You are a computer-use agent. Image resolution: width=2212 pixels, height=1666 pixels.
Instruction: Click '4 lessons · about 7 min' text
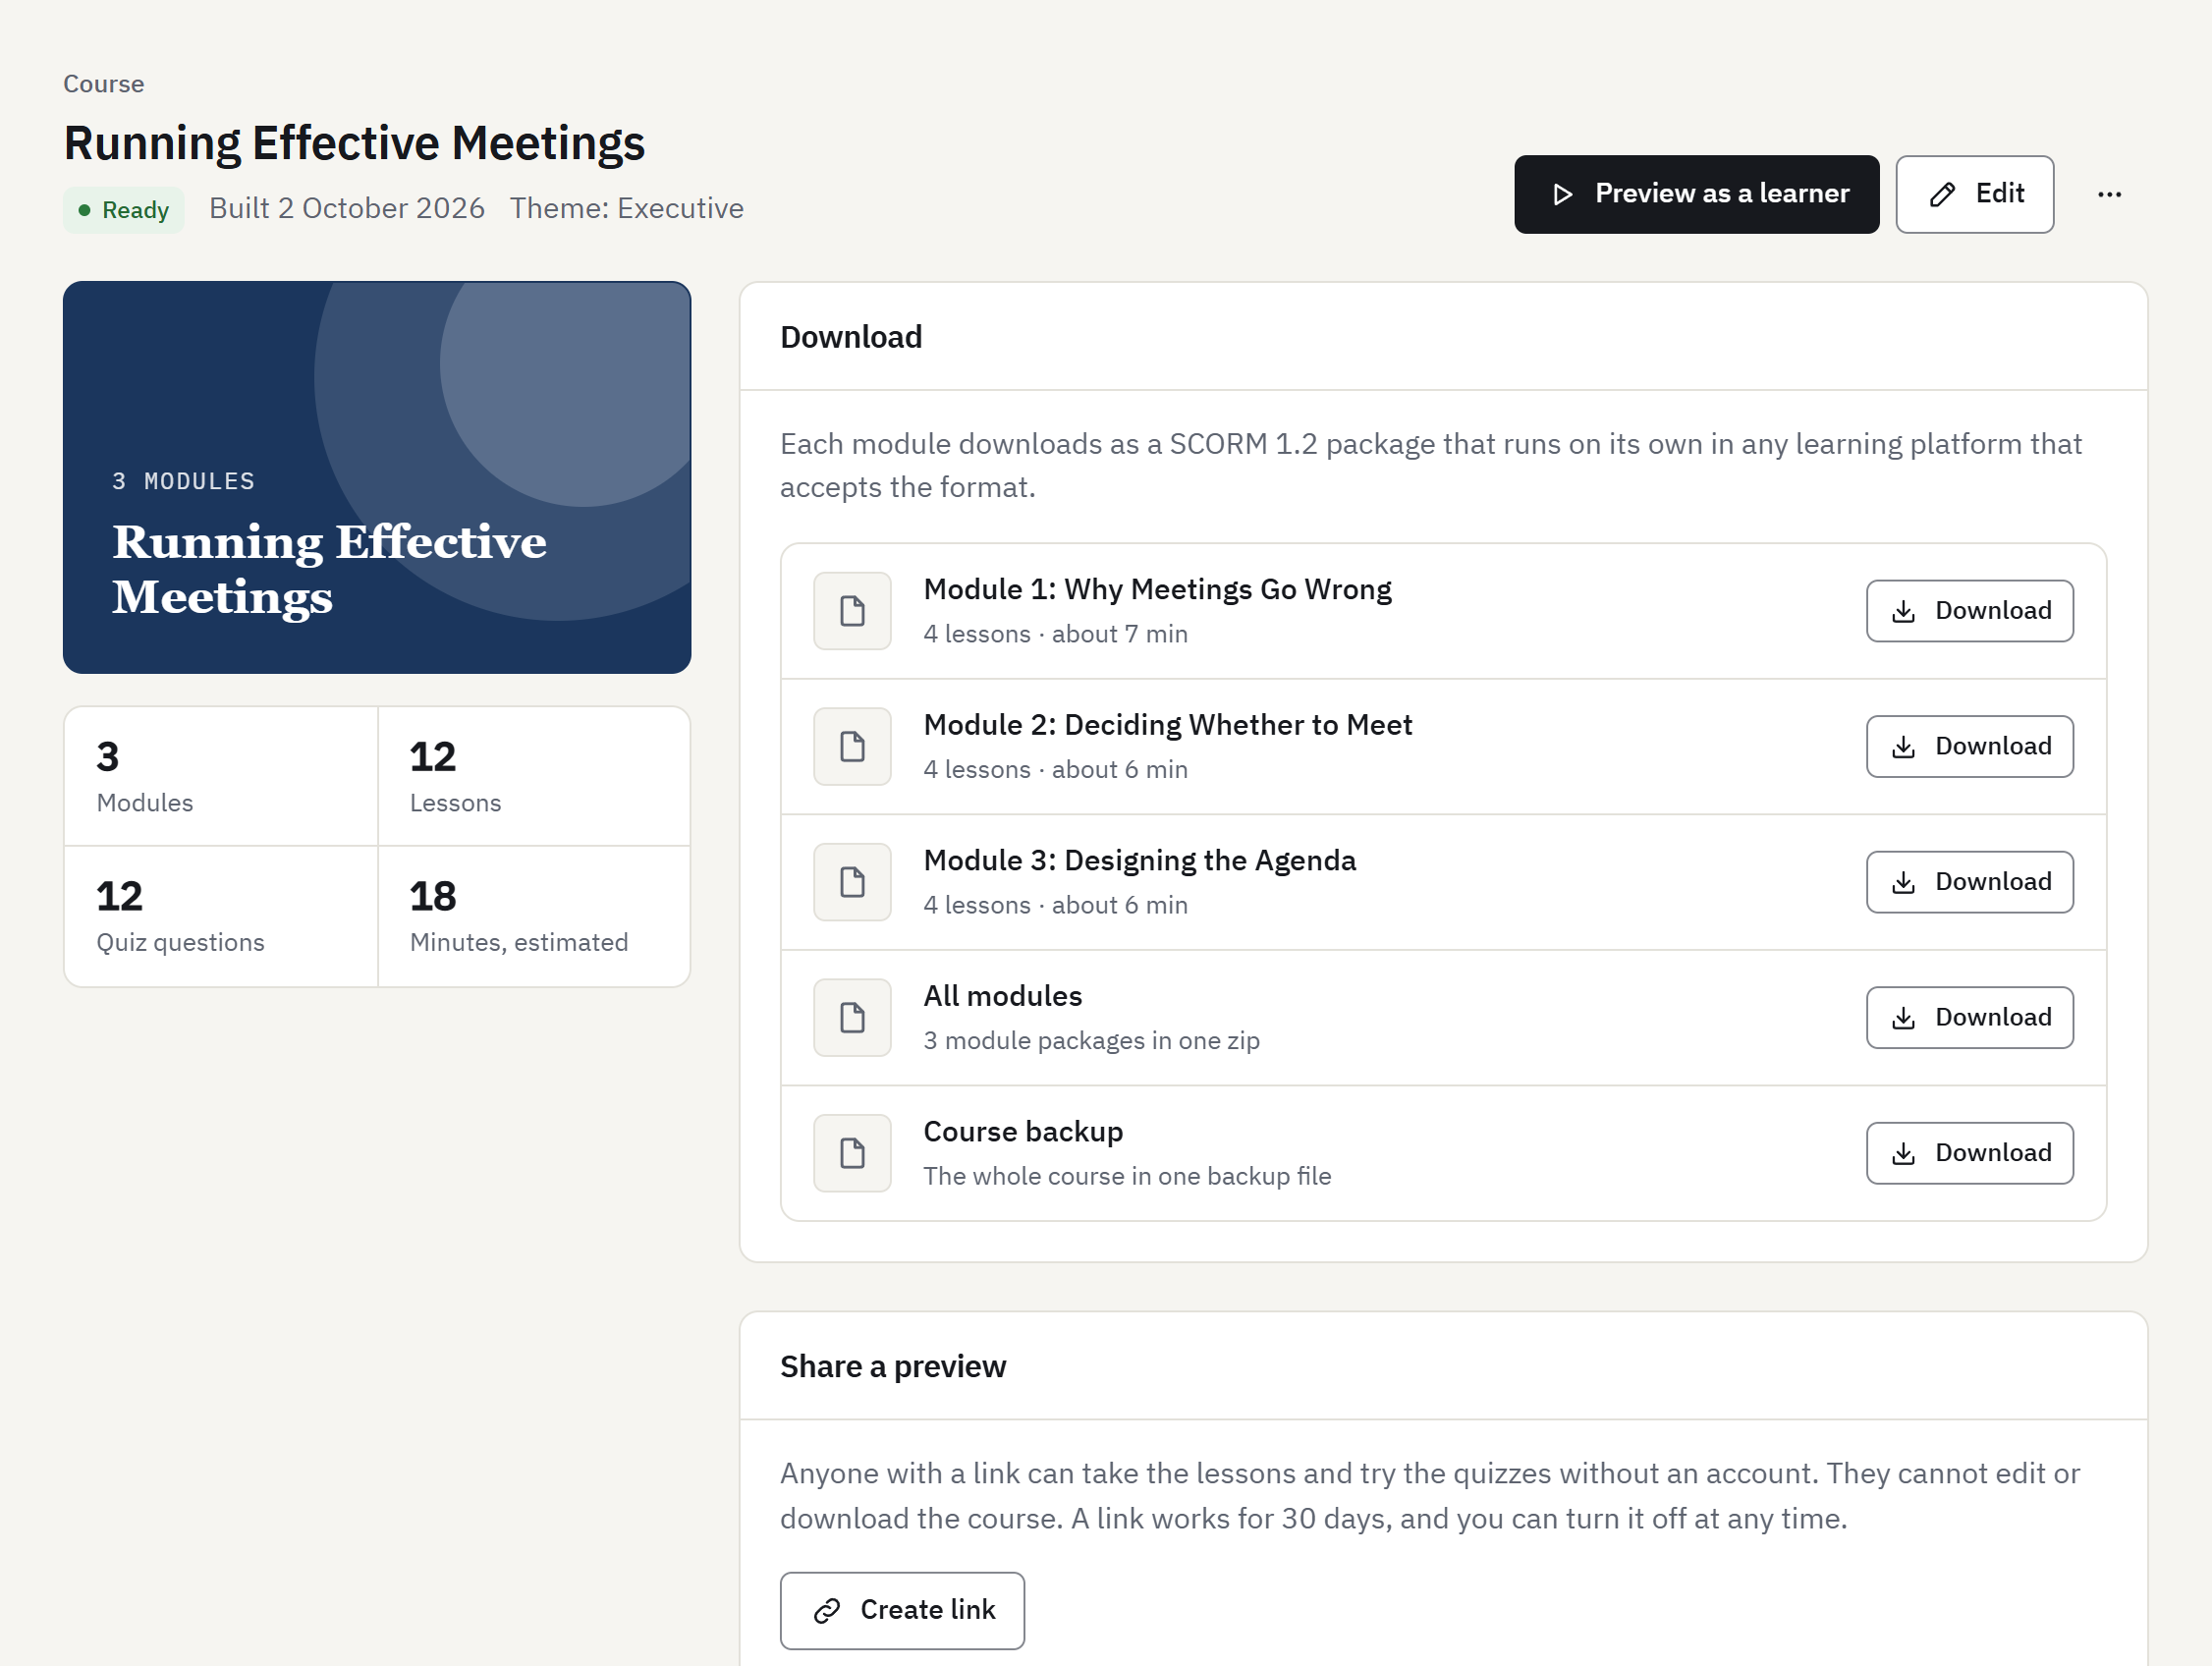pyautogui.click(x=1055, y=634)
